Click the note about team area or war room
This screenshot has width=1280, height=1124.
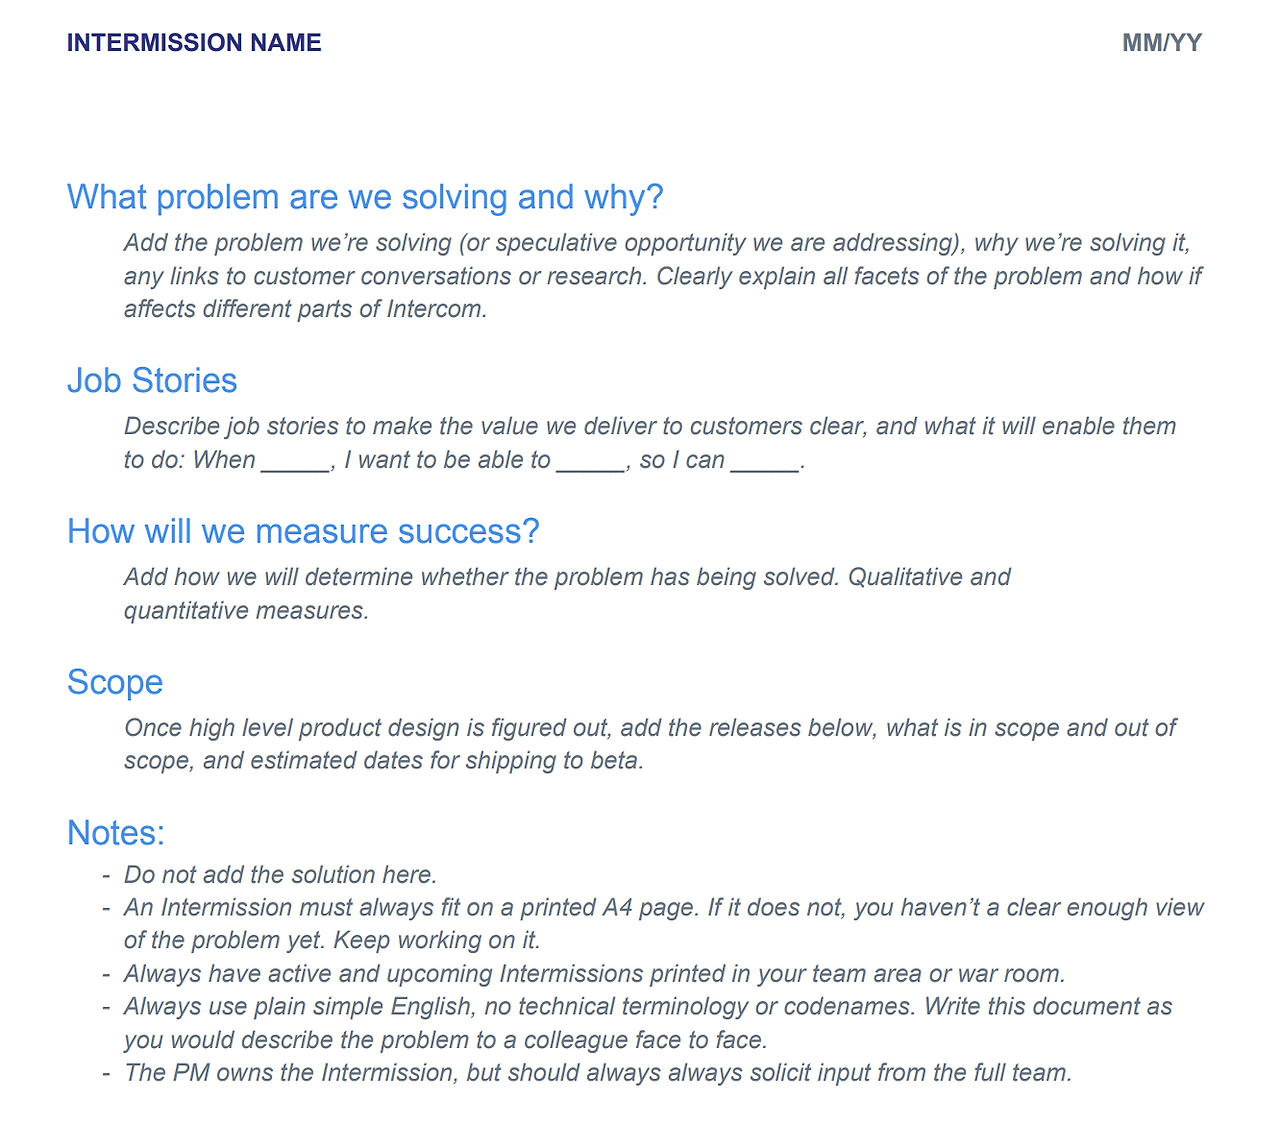coord(595,974)
